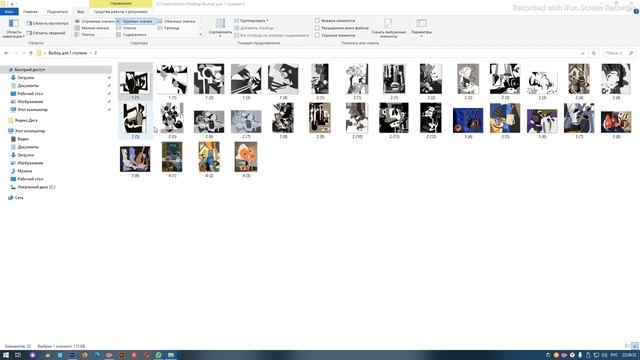Choose Огромные значки layout

tap(94, 21)
